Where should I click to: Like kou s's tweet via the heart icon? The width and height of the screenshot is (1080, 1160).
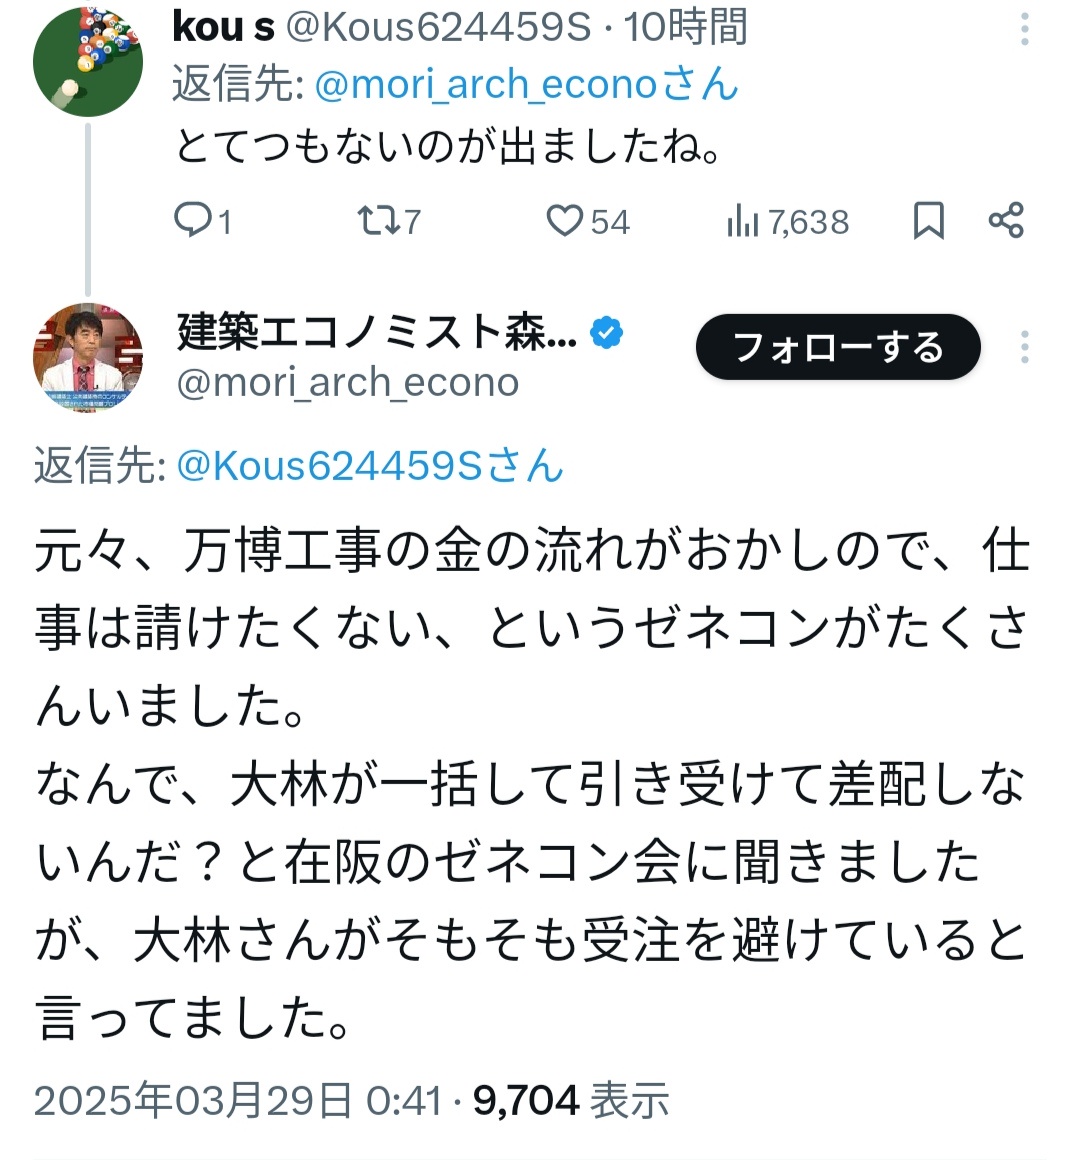565,220
